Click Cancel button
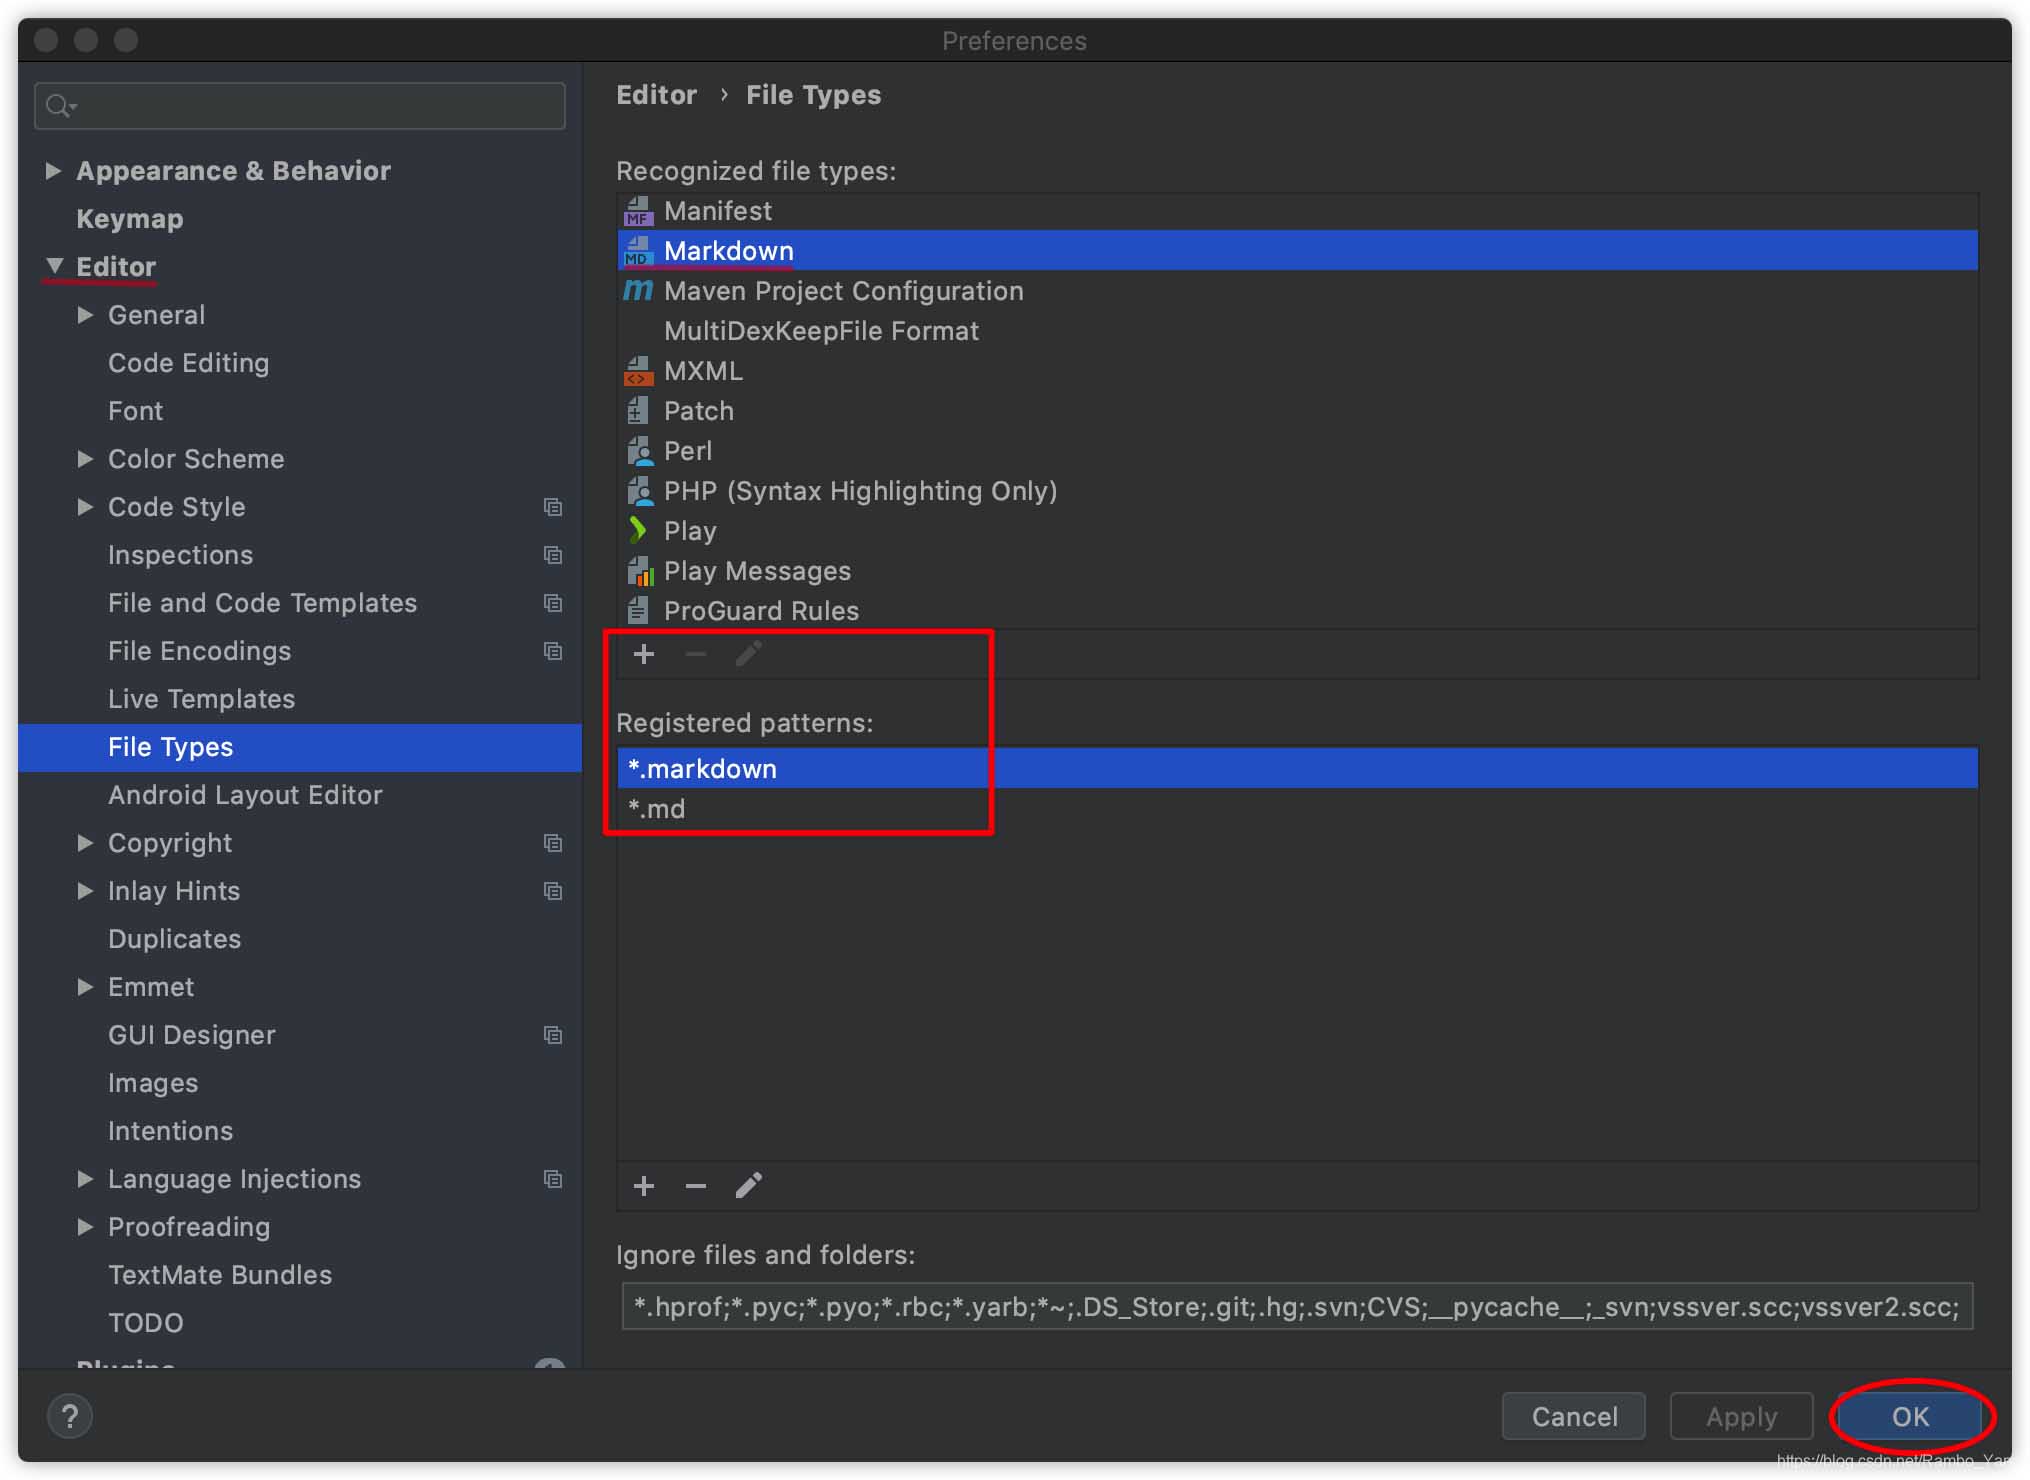The image size is (2030, 1480). click(x=1574, y=1416)
